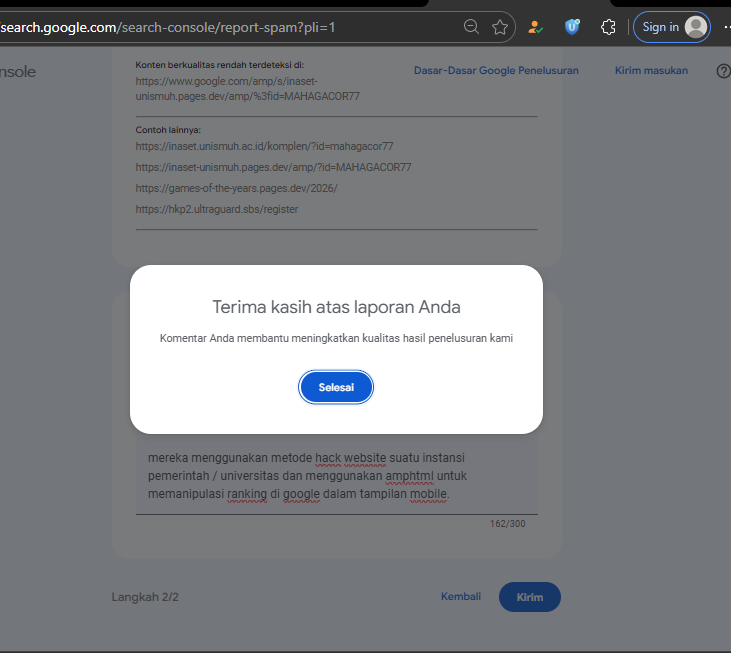This screenshot has width=731, height=653.
Task: Select the inaset-unismuh.pages.dev/amp URL under Contoh lainnya
Action: click(x=273, y=167)
